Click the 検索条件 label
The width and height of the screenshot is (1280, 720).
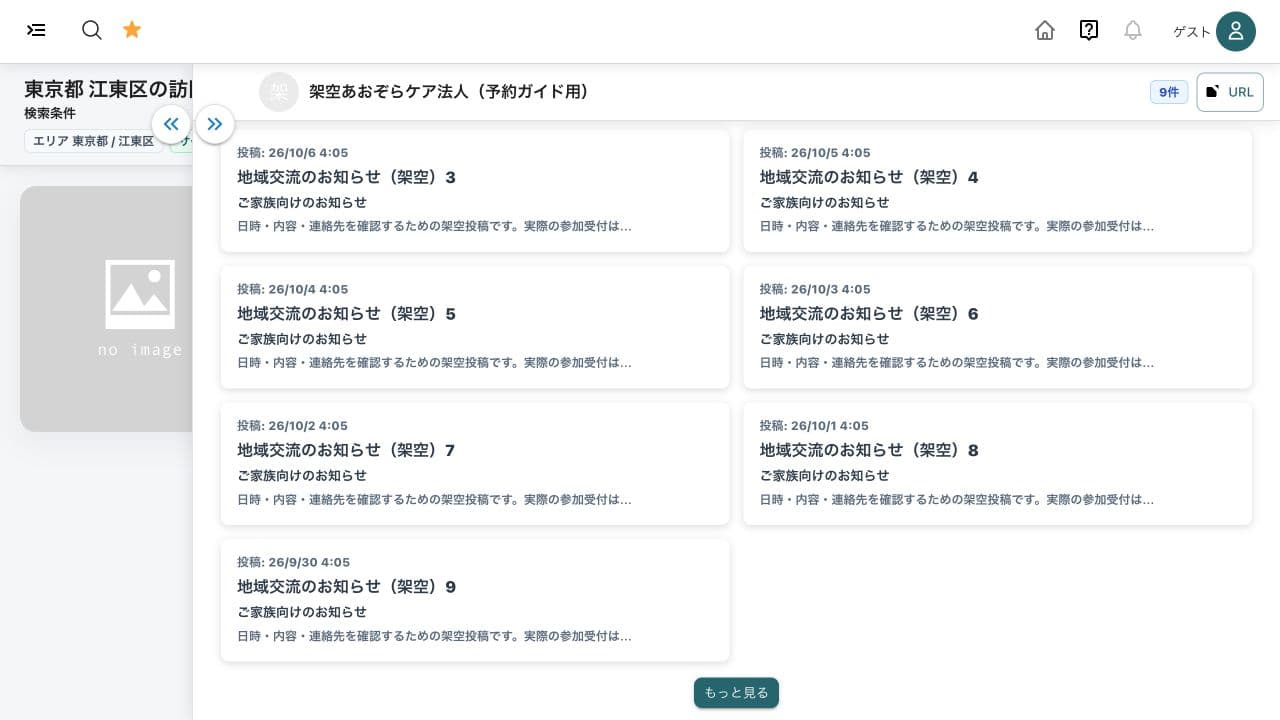point(50,113)
